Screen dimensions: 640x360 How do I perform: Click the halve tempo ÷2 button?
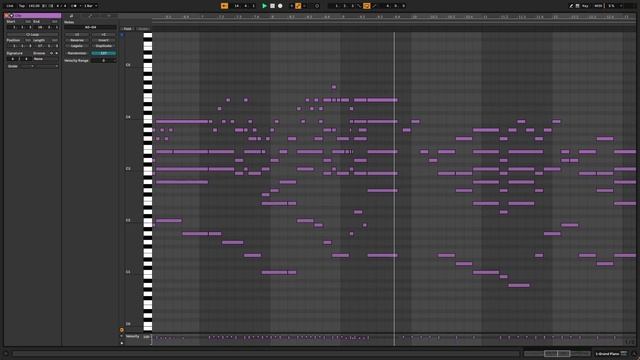(x=77, y=35)
